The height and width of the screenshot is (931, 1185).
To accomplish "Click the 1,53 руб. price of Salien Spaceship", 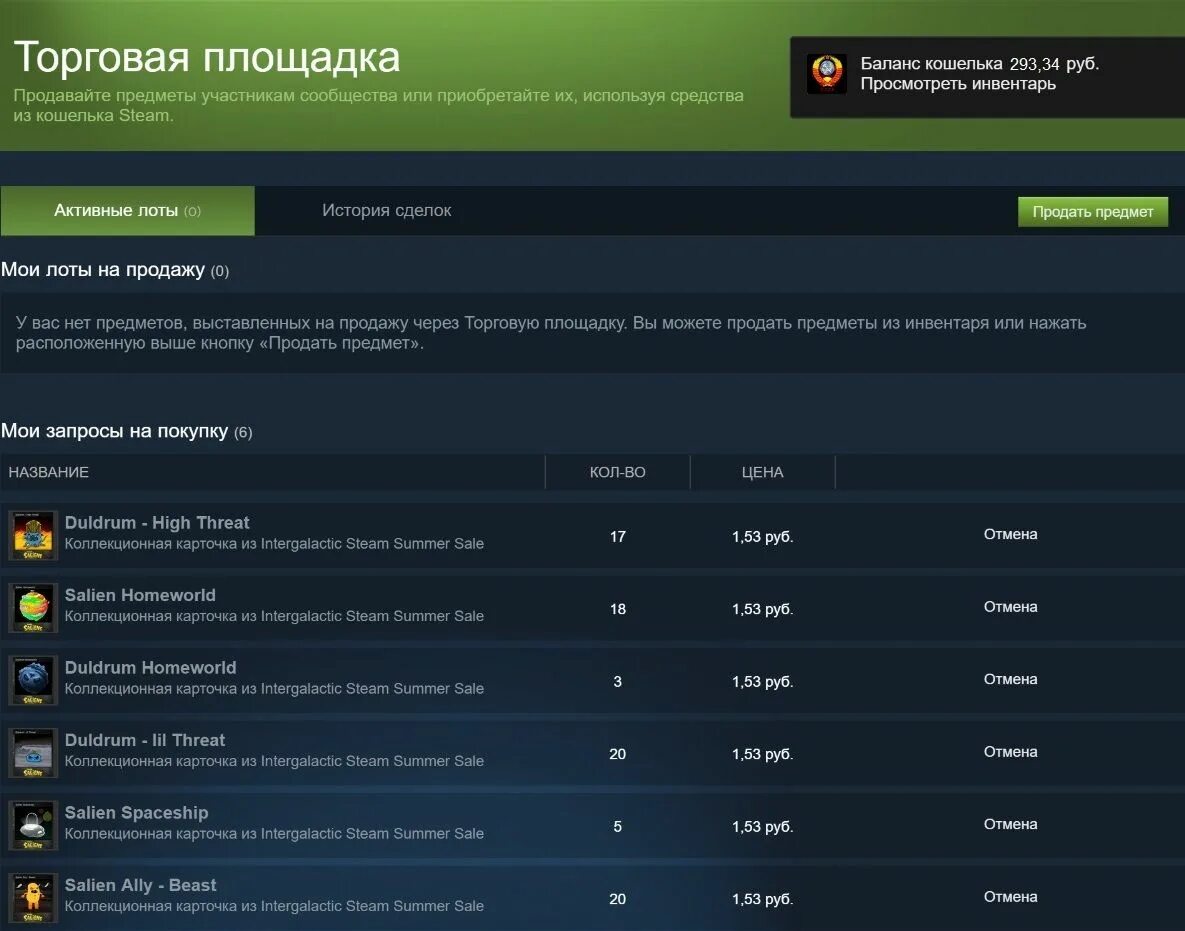I will pos(763,827).
